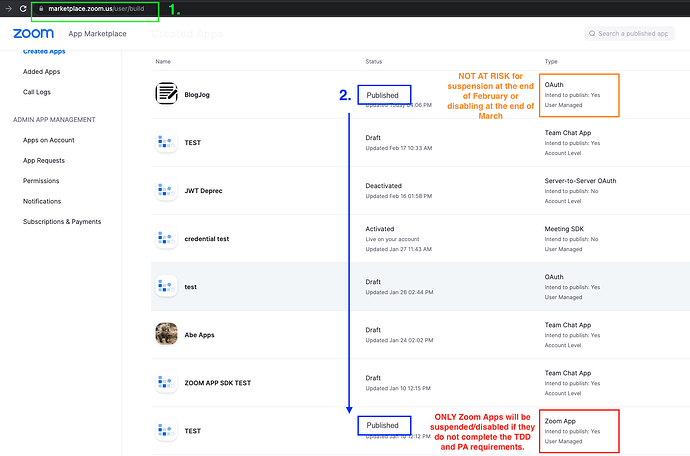The image size is (690, 456).
Task: Click the Abe Apps thumbnail image
Action: pos(166,334)
